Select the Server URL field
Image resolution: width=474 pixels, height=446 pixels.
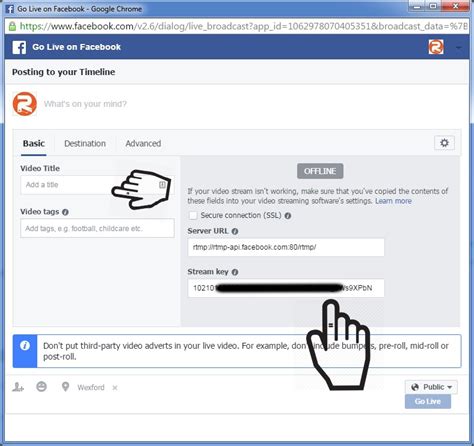[x=286, y=247]
